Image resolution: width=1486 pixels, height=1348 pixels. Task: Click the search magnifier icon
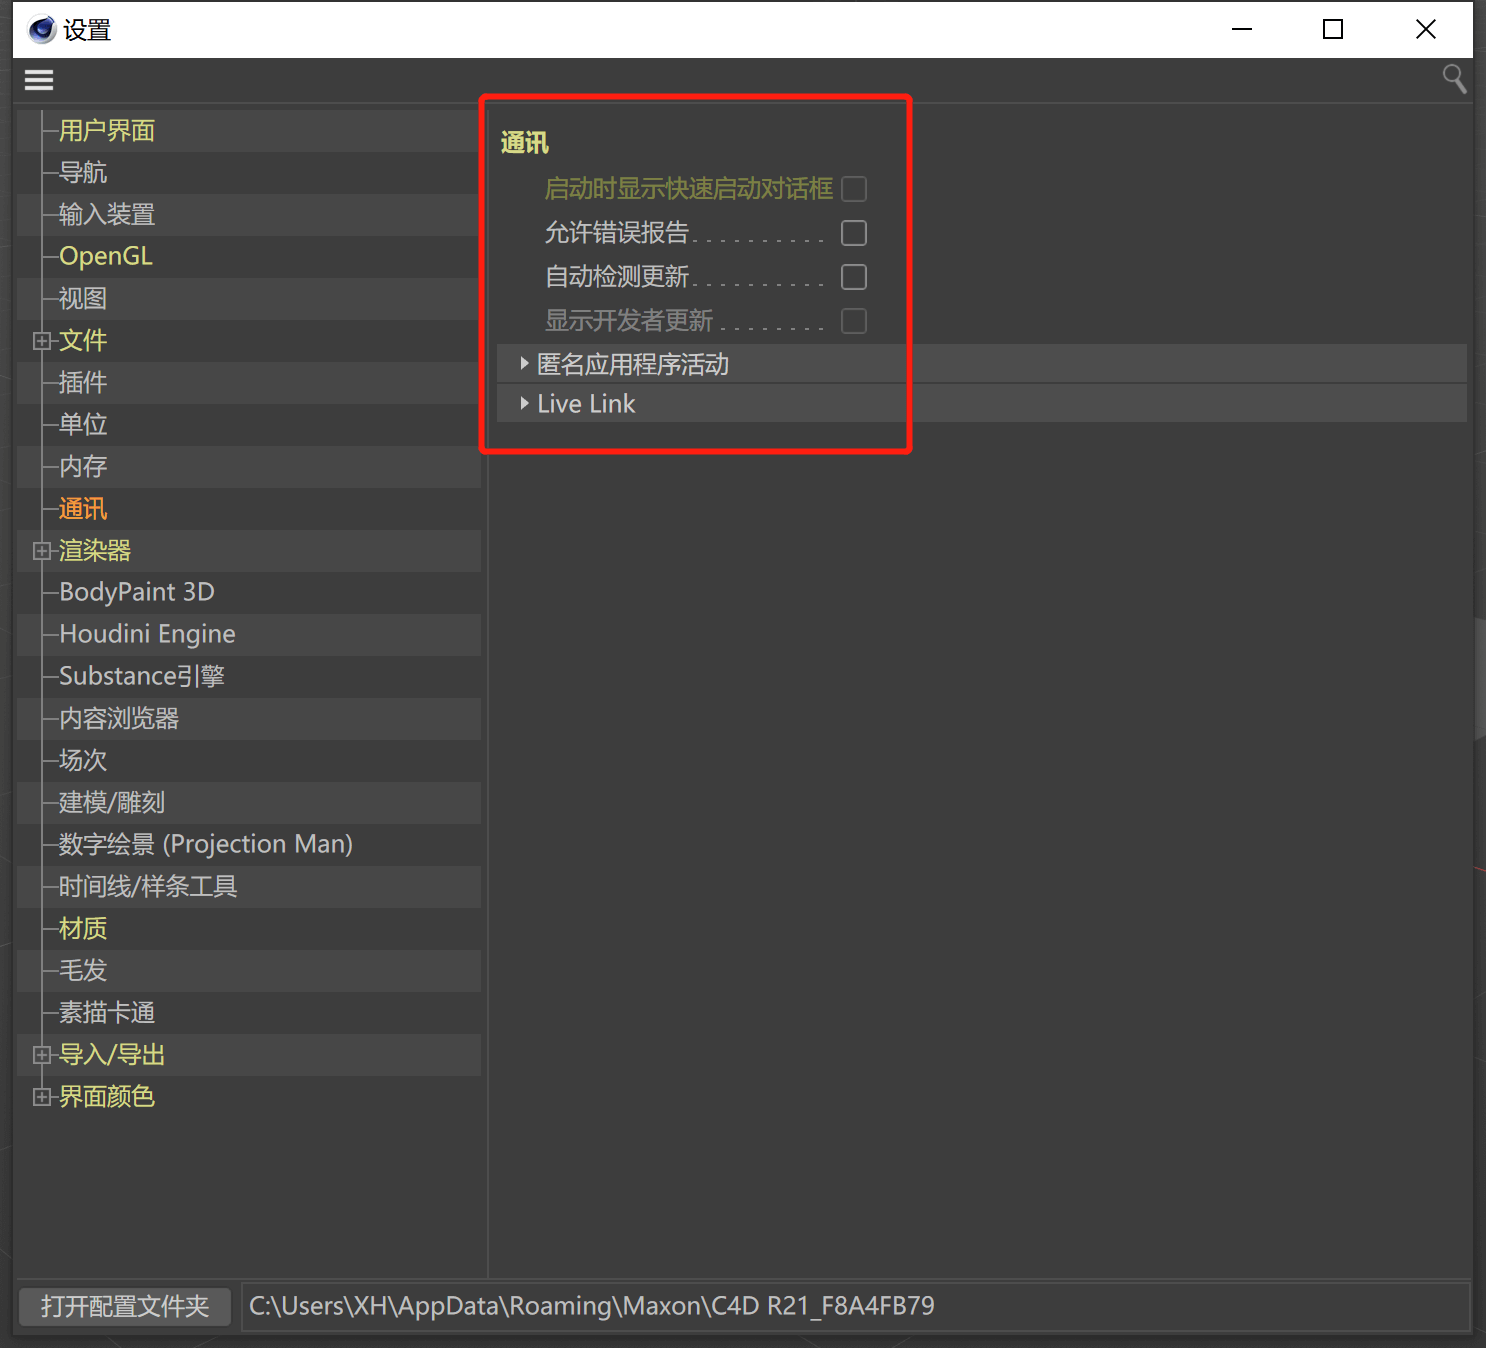click(x=1454, y=79)
